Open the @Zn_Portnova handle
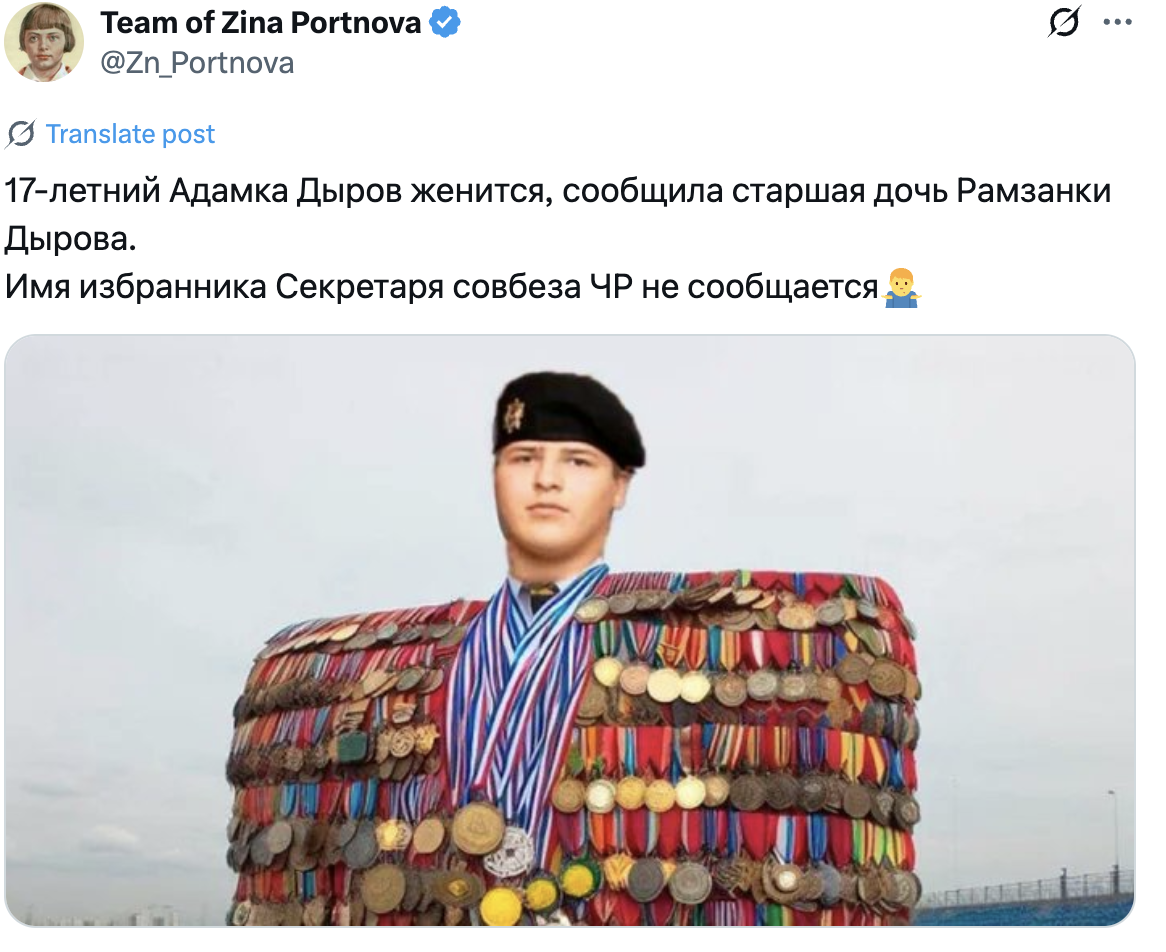Image resolution: width=1166 pixels, height=952 pixels. point(197,63)
